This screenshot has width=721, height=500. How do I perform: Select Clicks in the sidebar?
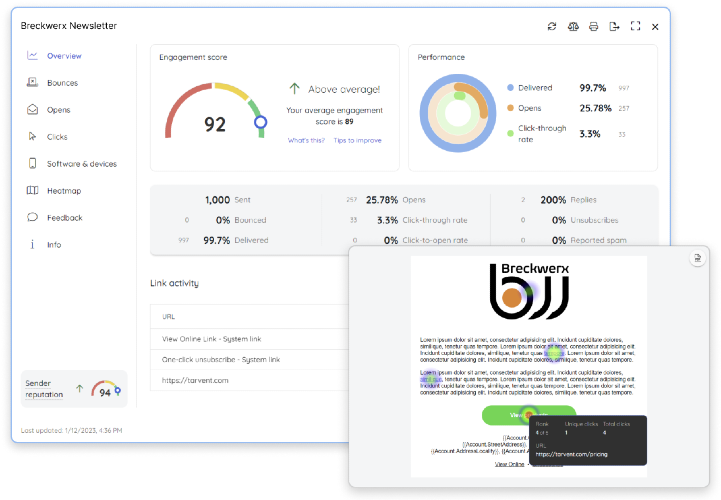[57, 137]
